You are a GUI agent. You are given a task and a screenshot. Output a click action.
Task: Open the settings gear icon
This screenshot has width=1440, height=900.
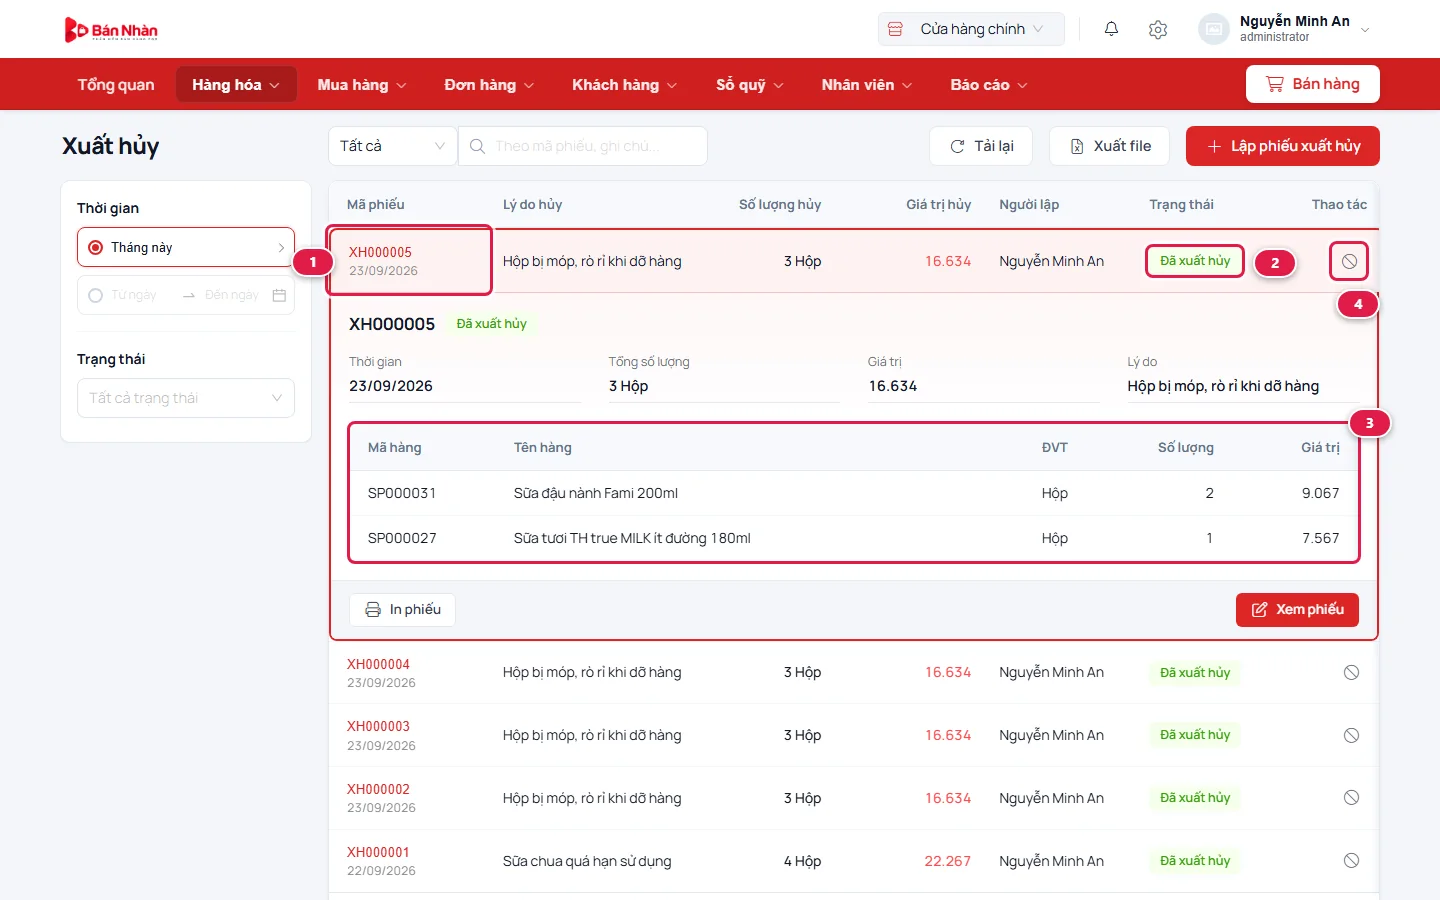point(1158,29)
